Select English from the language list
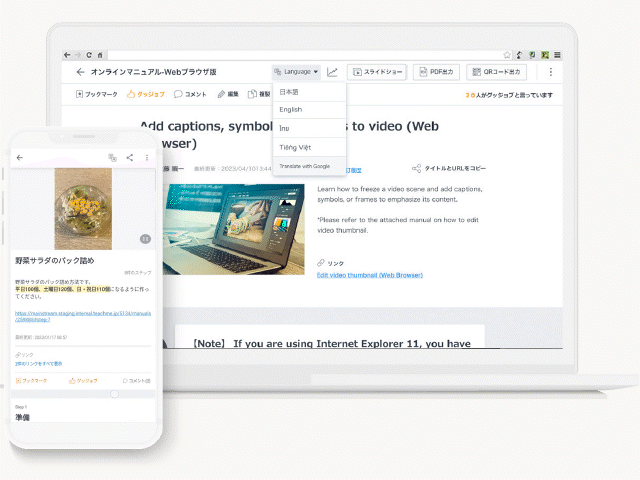 (x=291, y=110)
